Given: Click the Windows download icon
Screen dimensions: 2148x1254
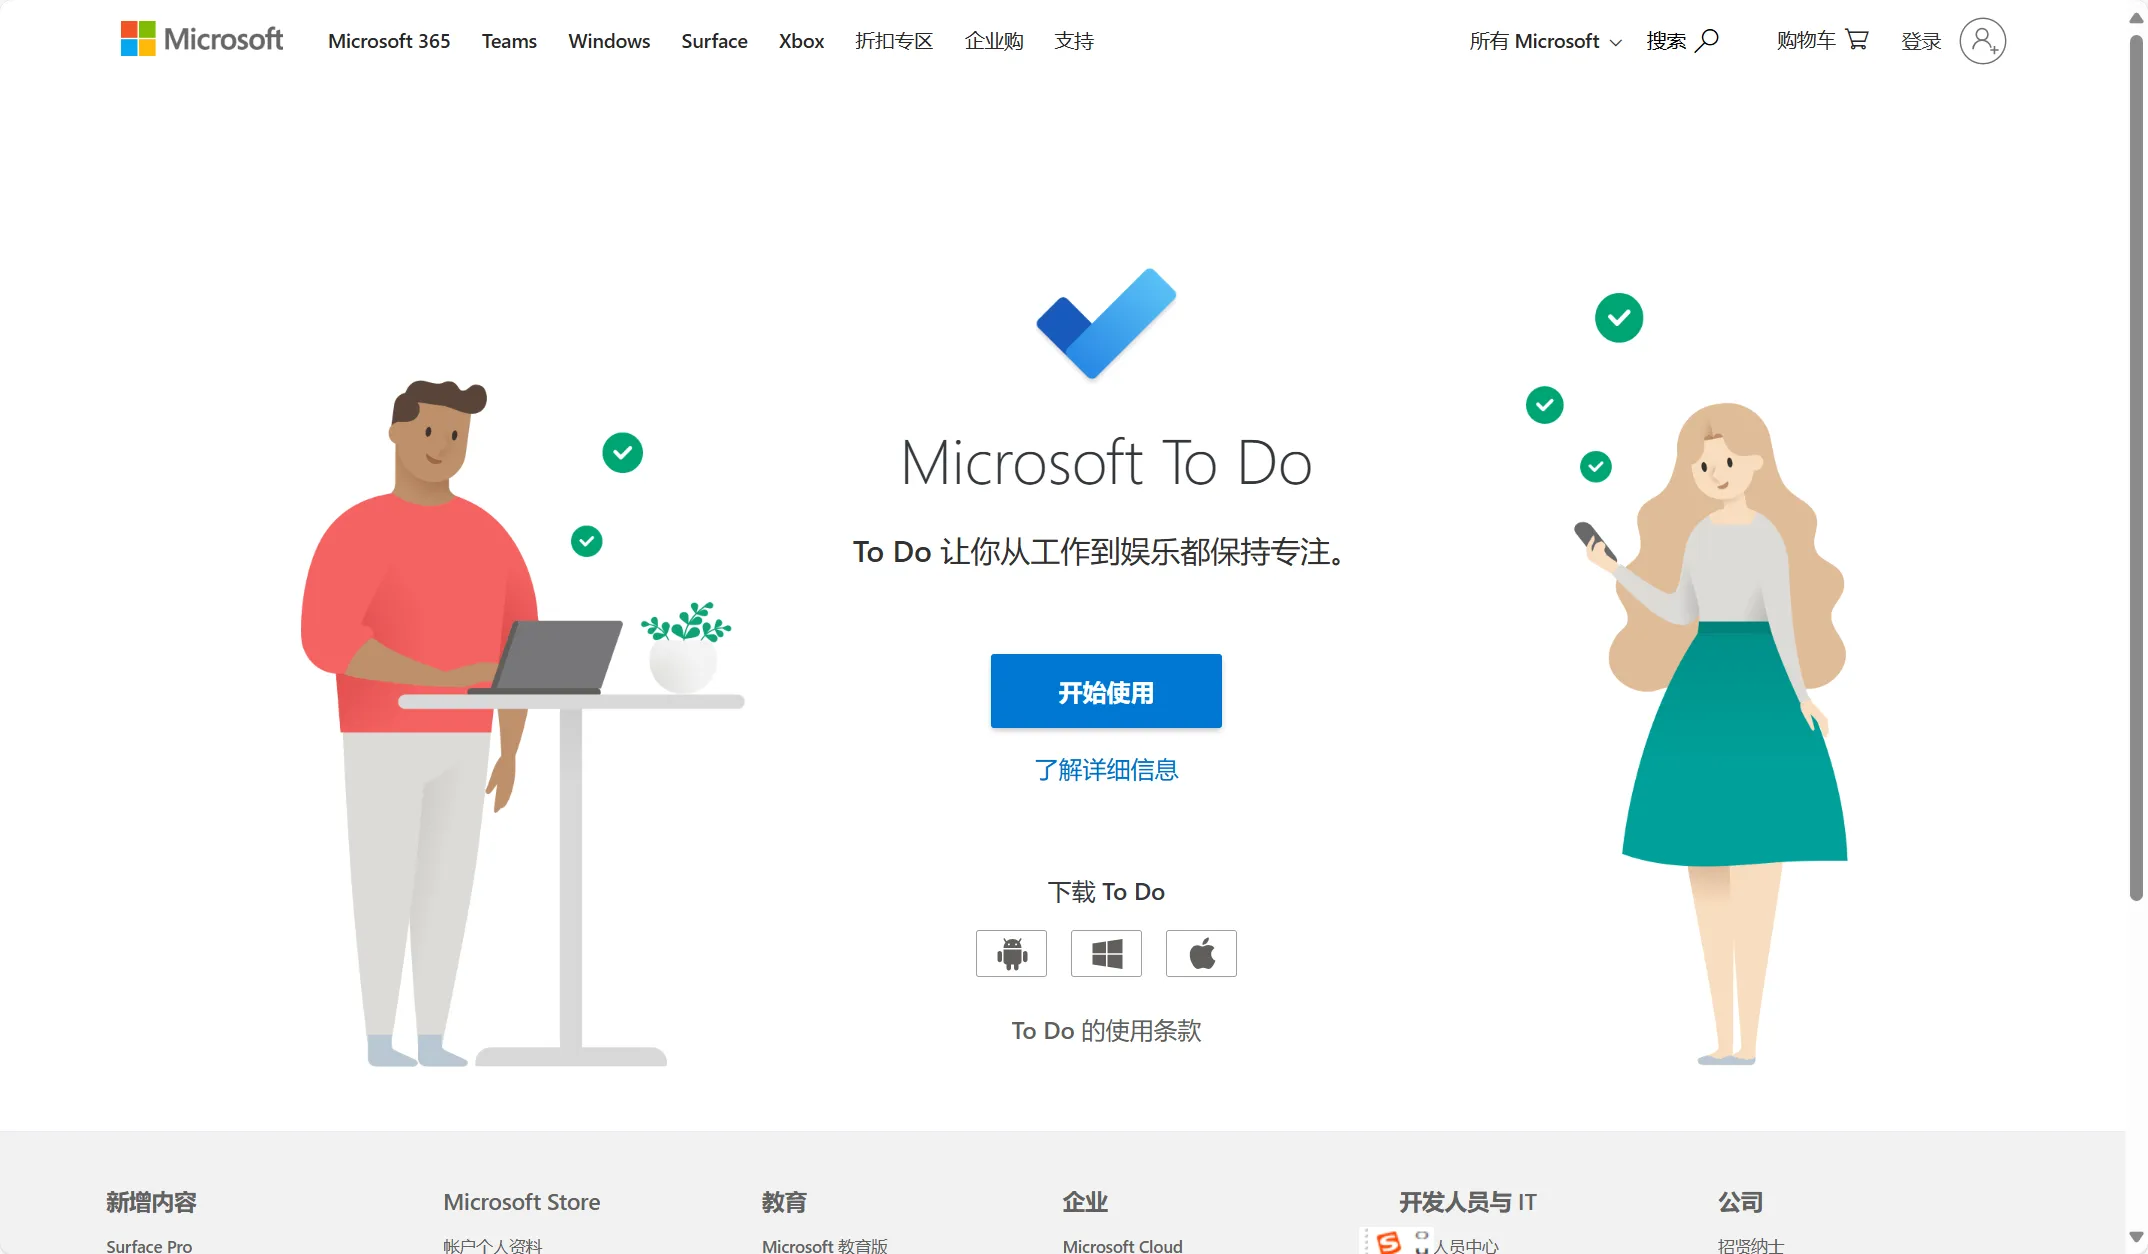Looking at the screenshot, I should 1106,952.
